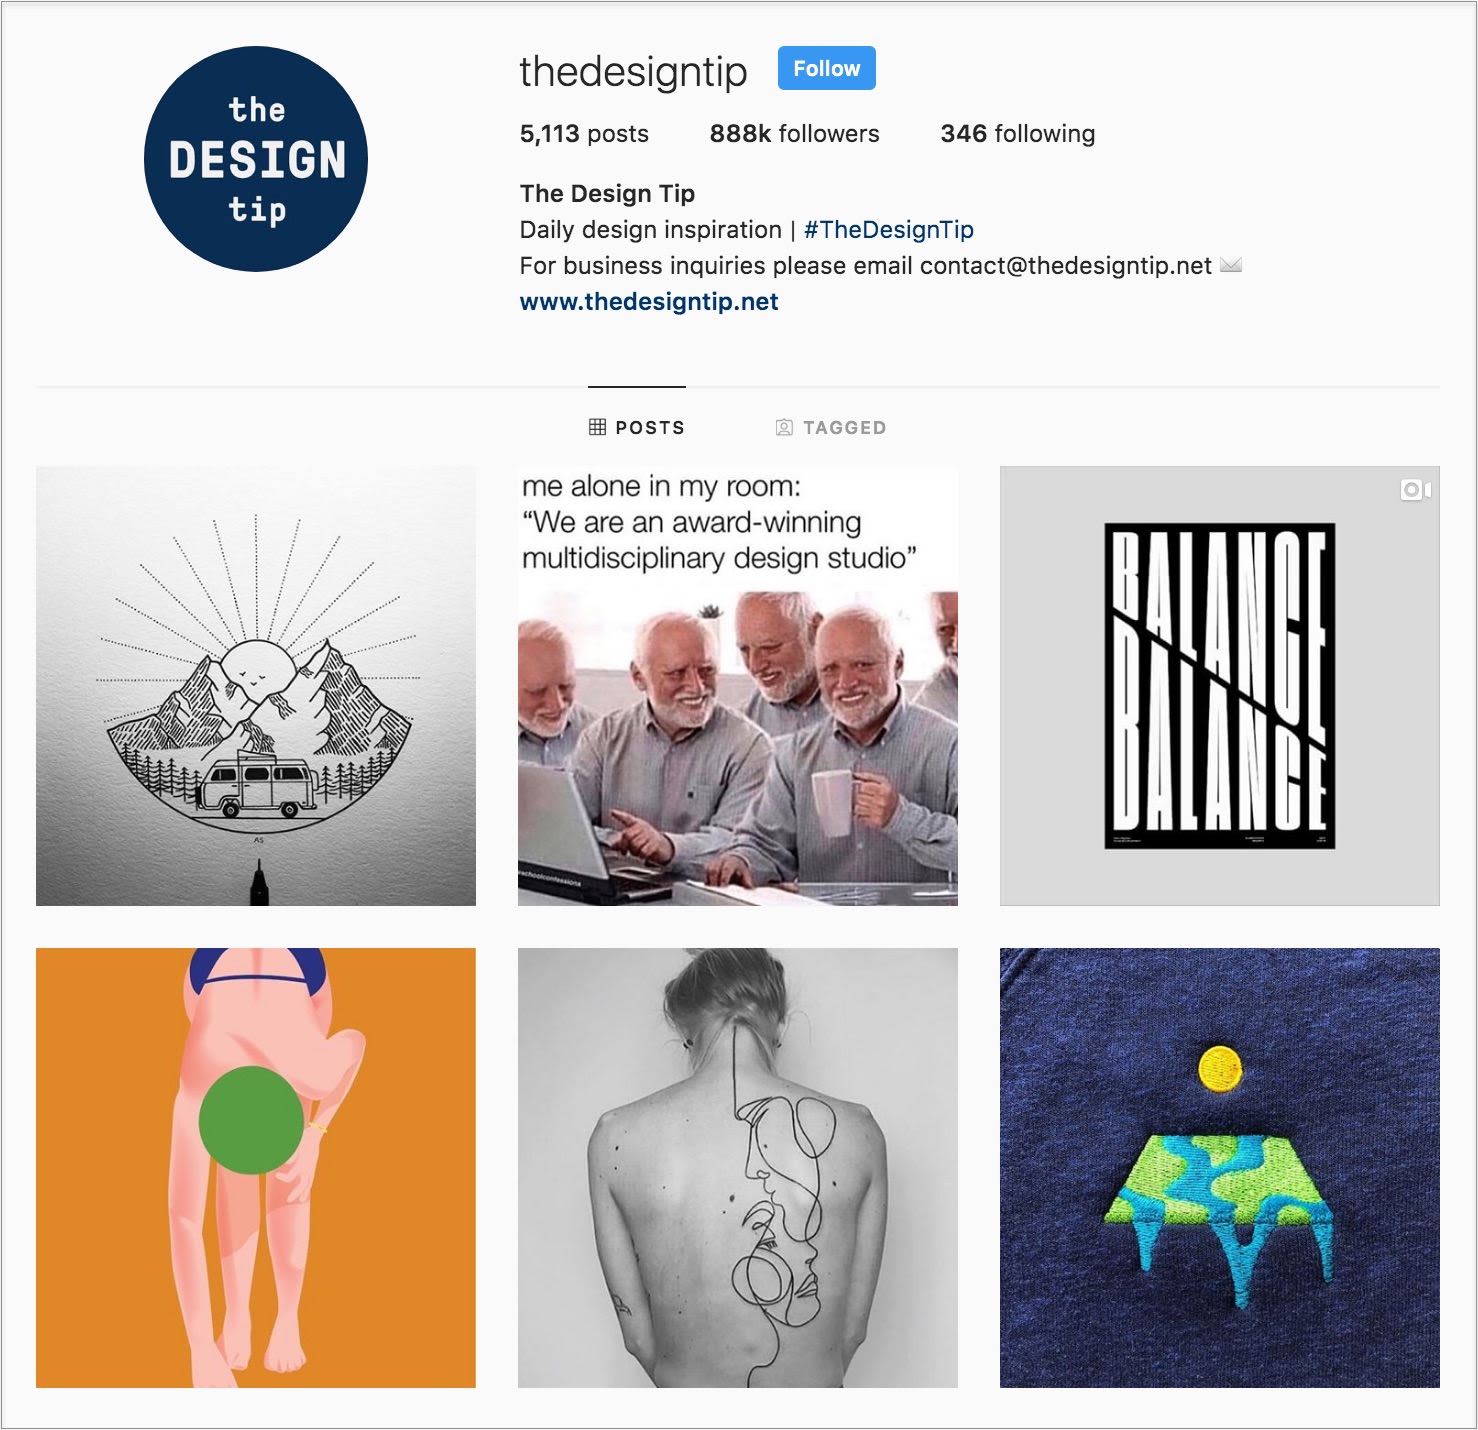The image size is (1478, 1430).
Task: Open the #TheDesignTip hashtag link
Action: tap(888, 229)
